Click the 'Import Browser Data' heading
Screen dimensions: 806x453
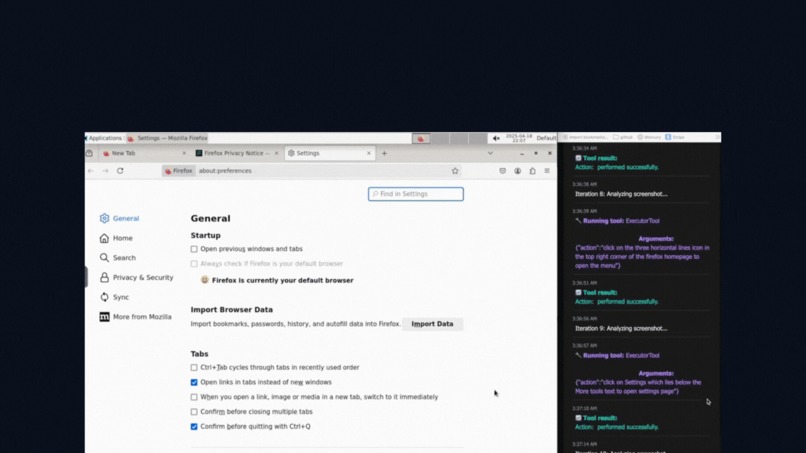[232, 310]
